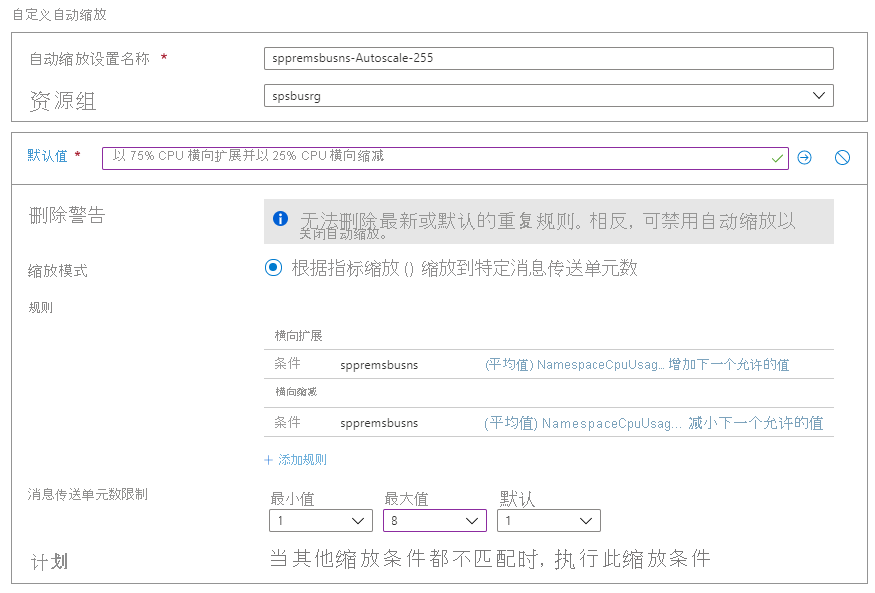Select the 根据指标缩放 radio button
875x593 pixels.
pos(274,268)
